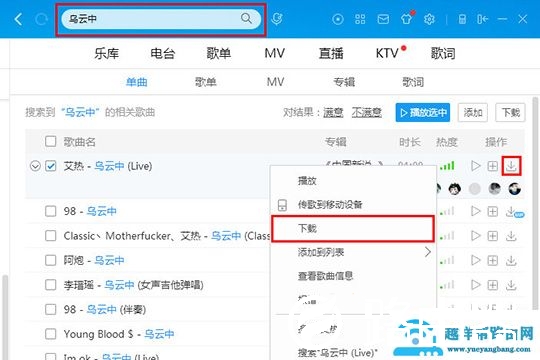Viewport: 540px width, 360px height.
Task: Open the 乐库 tab
Action: (106, 53)
